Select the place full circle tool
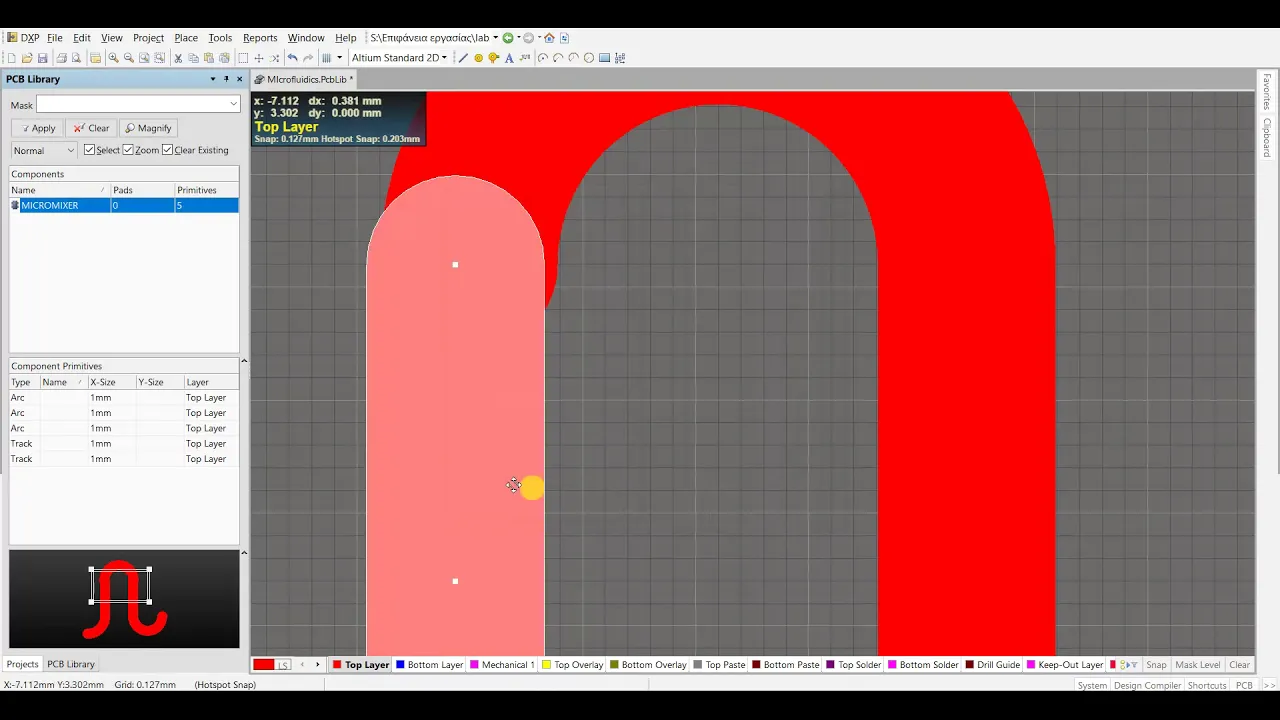Viewport: 1280px width, 720px height. click(589, 58)
